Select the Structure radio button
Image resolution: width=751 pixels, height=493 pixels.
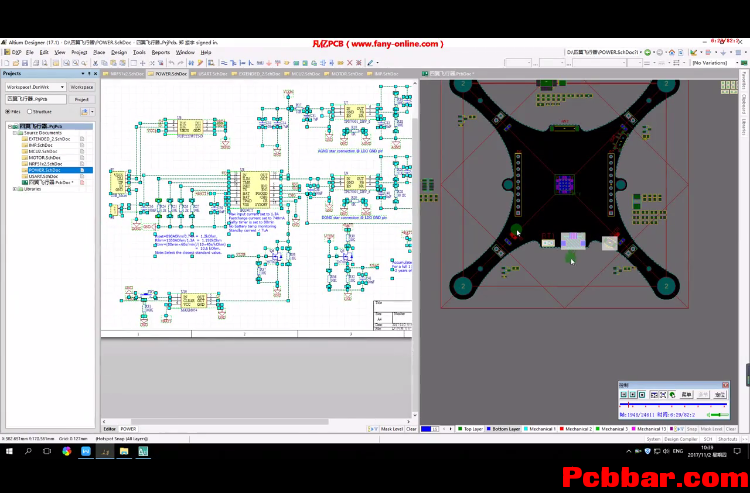click(x=30, y=112)
